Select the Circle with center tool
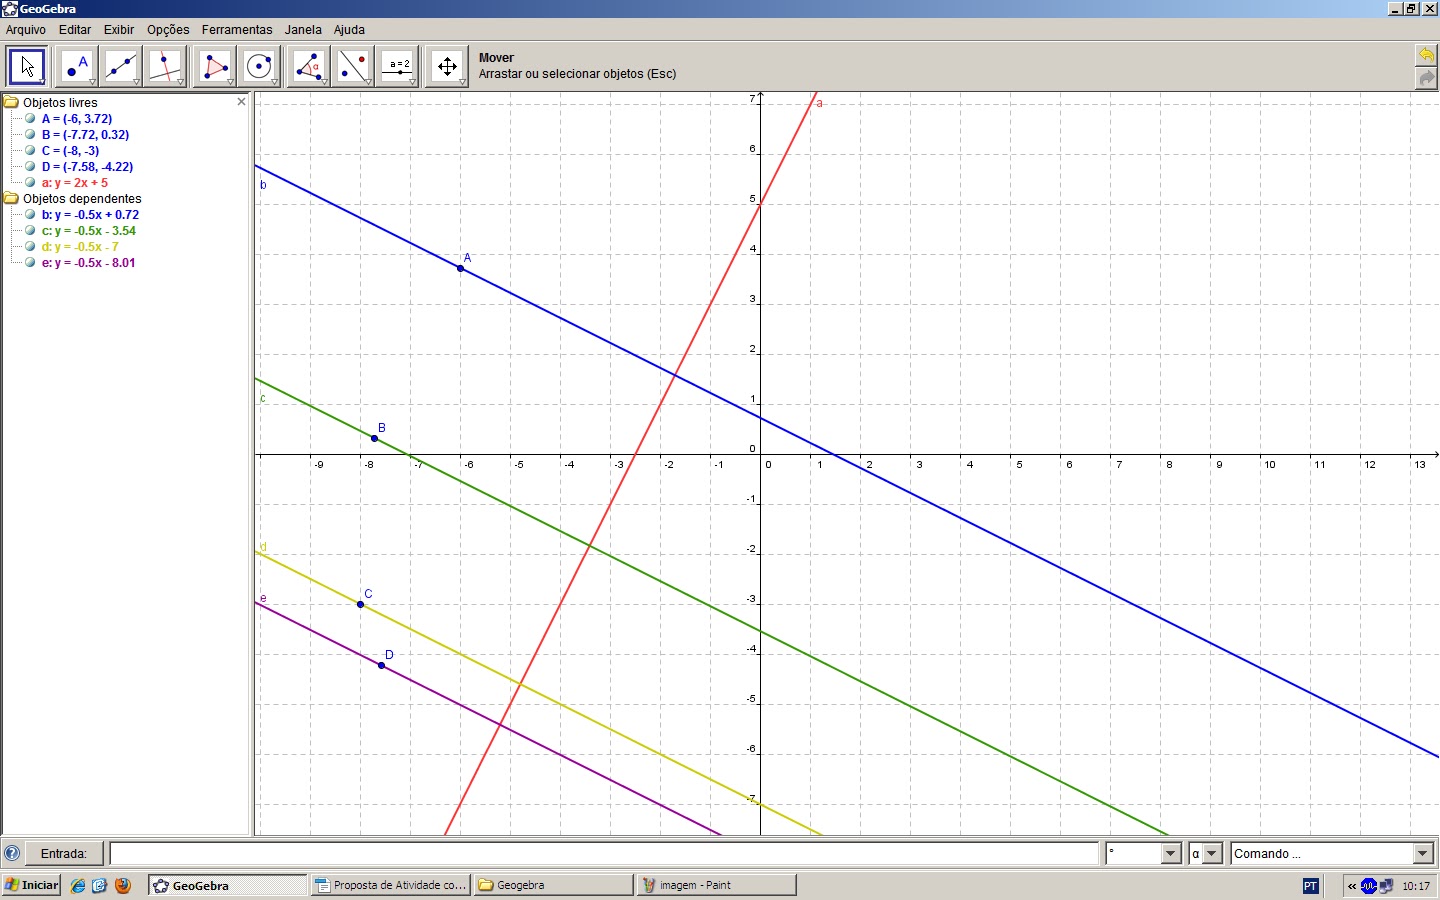This screenshot has width=1440, height=900. pos(259,67)
